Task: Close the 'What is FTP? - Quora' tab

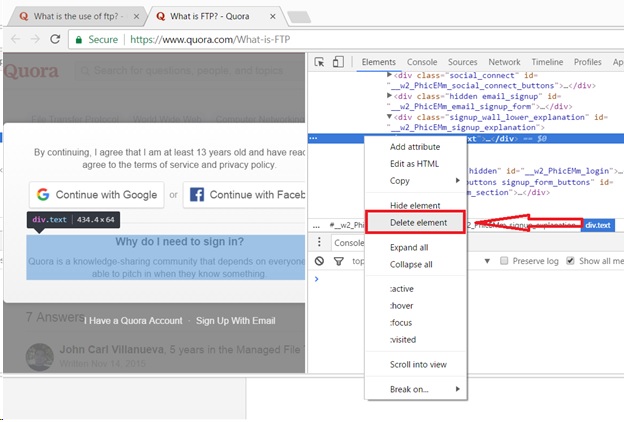Action: pos(273,16)
